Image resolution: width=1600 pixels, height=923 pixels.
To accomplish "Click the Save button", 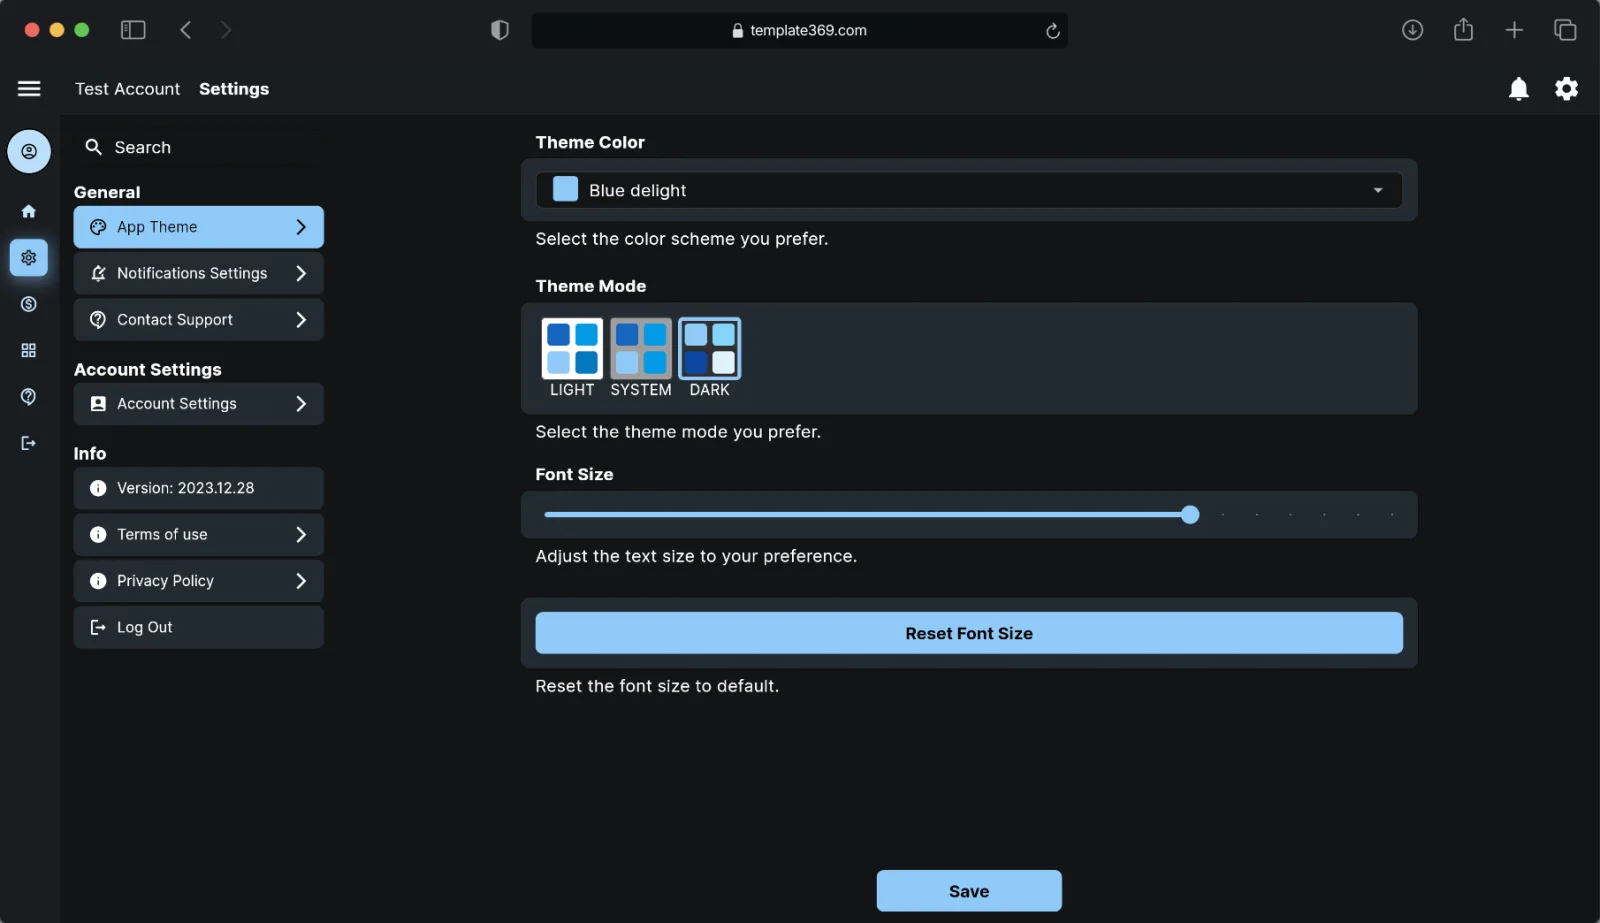I will pyautogui.click(x=969, y=891).
